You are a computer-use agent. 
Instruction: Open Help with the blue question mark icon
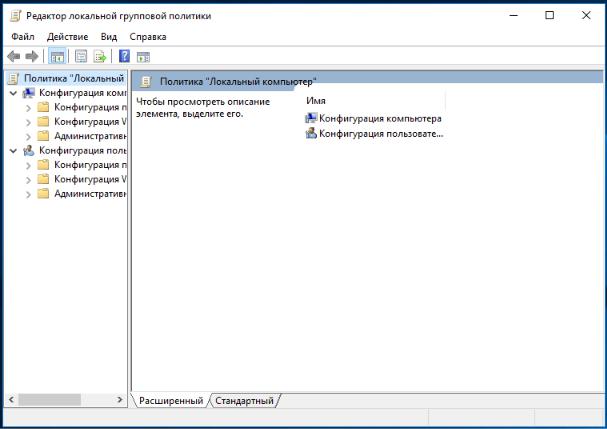[124, 56]
